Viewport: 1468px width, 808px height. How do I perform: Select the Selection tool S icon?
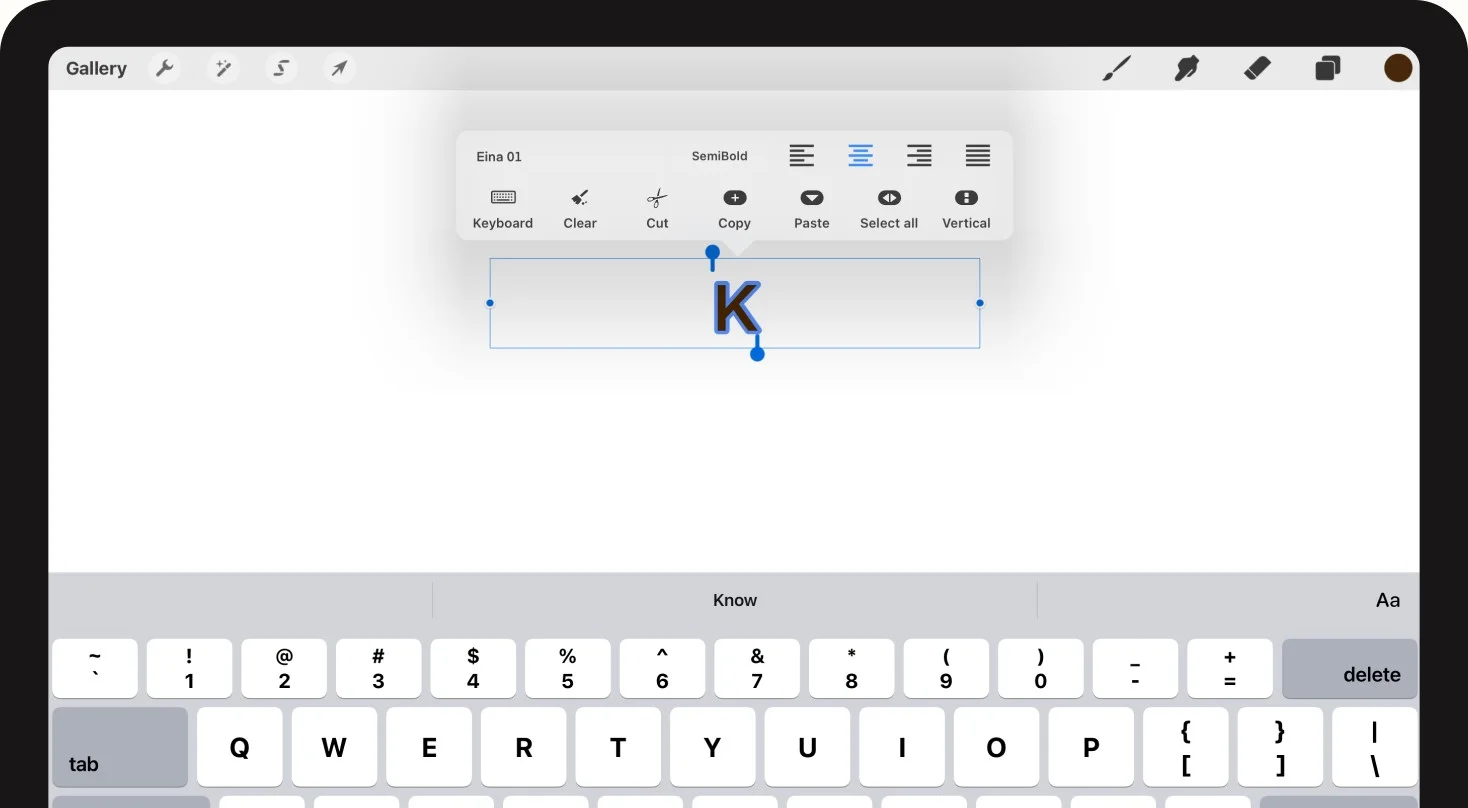tap(282, 68)
